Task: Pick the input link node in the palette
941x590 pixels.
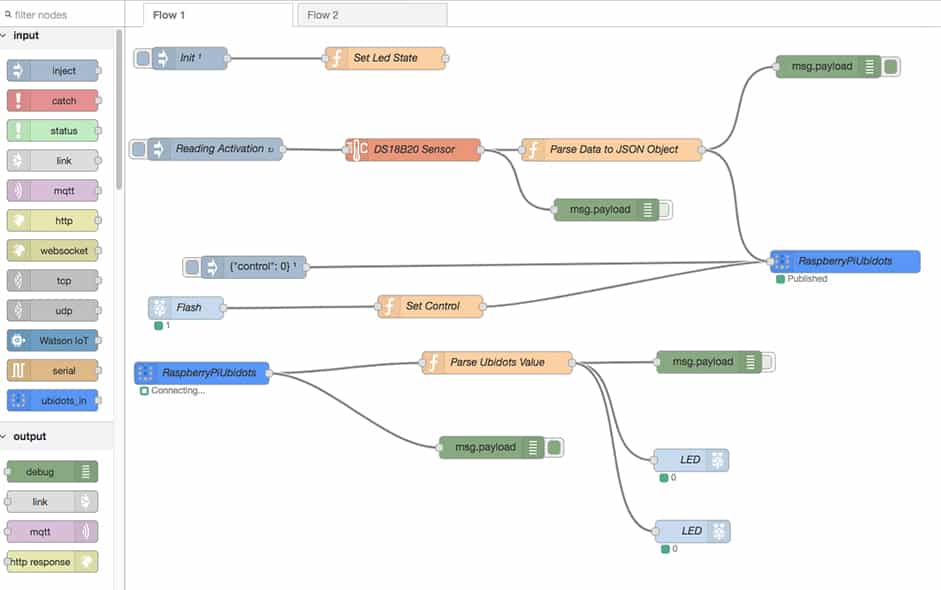Action: (x=52, y=161)
